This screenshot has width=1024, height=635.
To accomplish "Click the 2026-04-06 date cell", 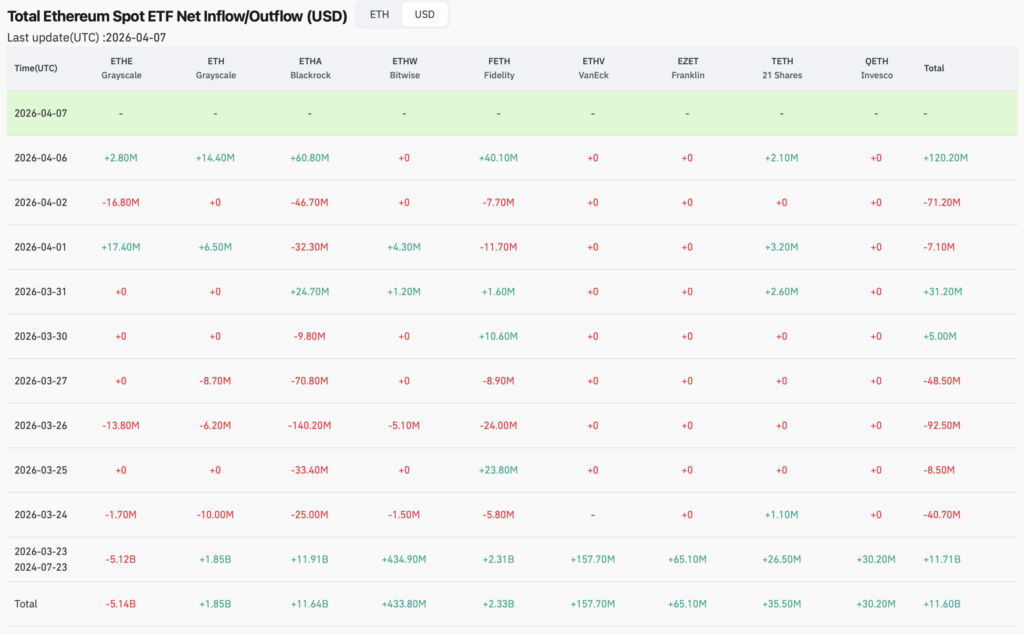I will pos(41,158).
